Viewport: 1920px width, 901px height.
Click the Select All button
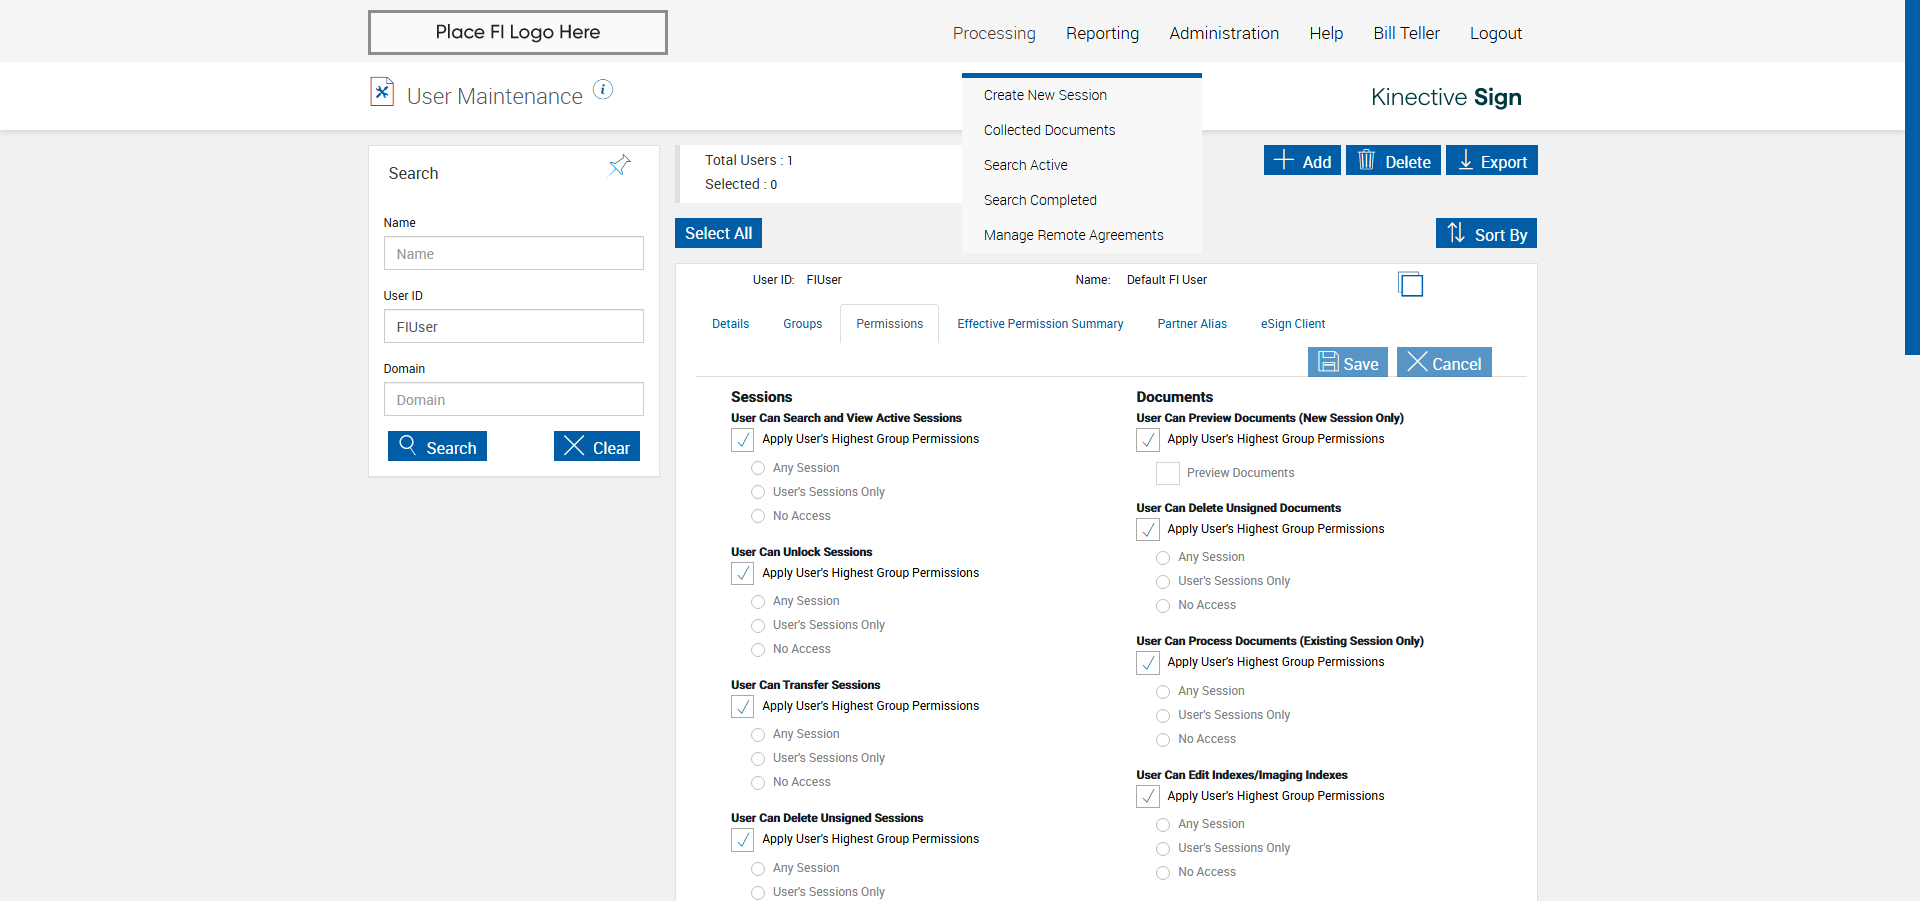(x=718, y=233)
